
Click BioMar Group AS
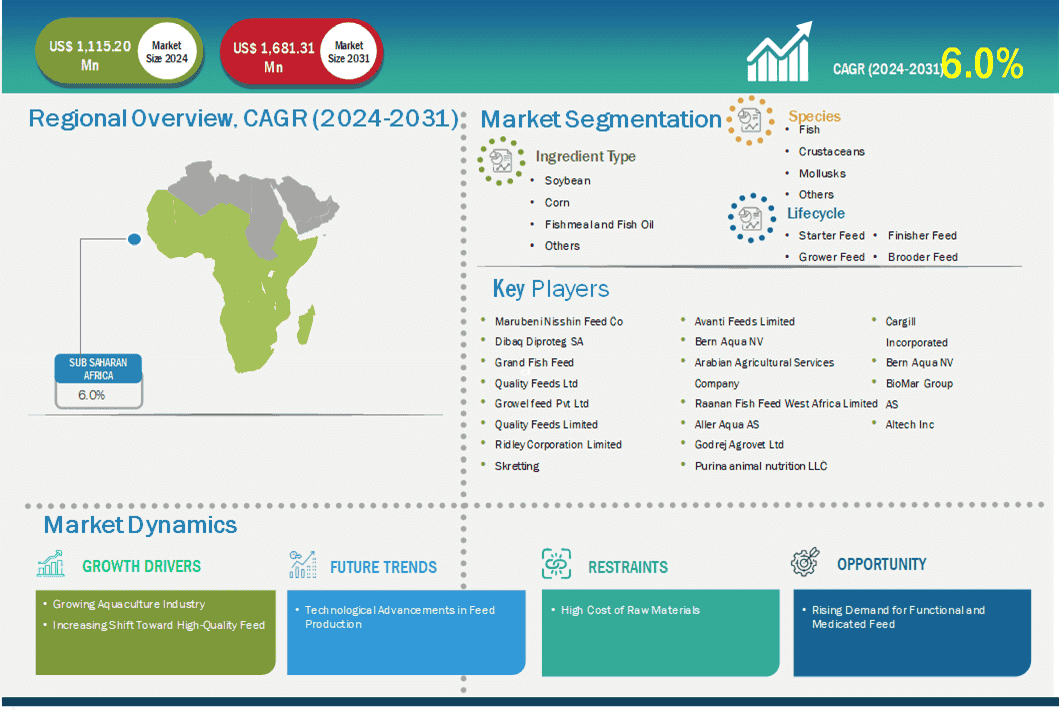click(x=919, y=394)
